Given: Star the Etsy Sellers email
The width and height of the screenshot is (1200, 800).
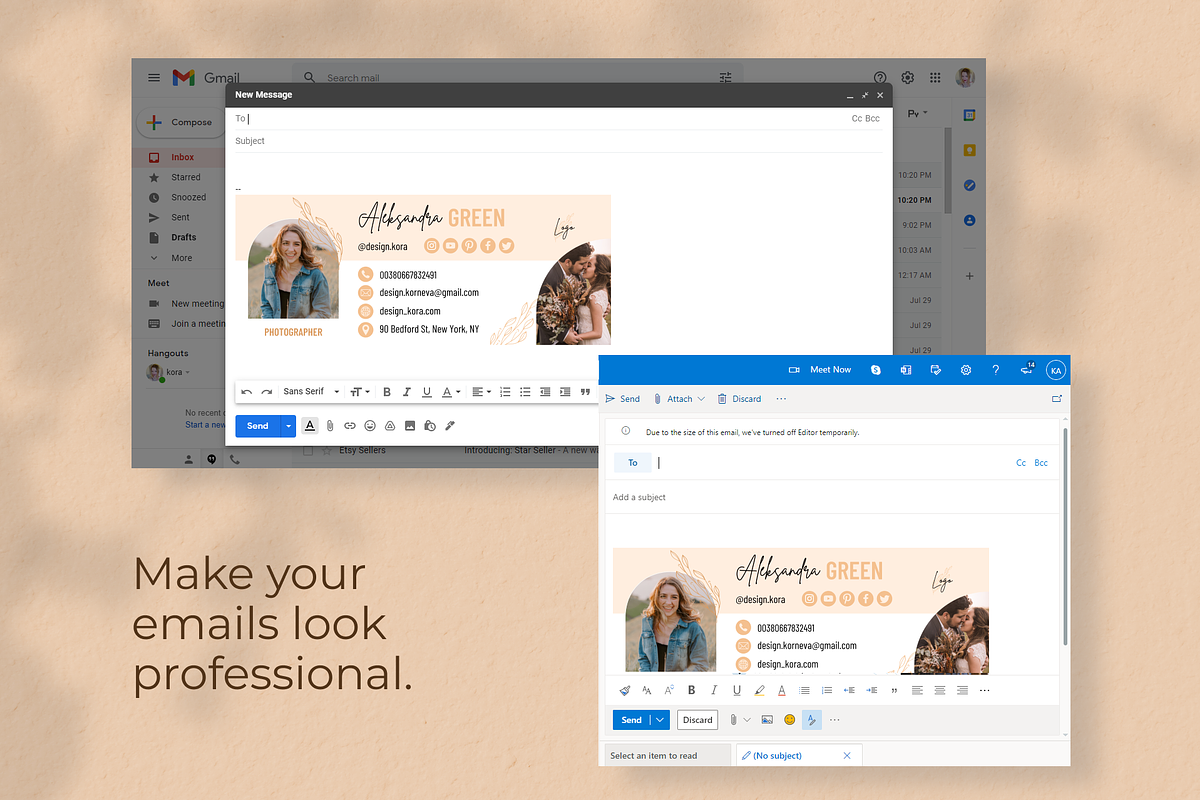Looking at the screenshot, I should 326,451.
